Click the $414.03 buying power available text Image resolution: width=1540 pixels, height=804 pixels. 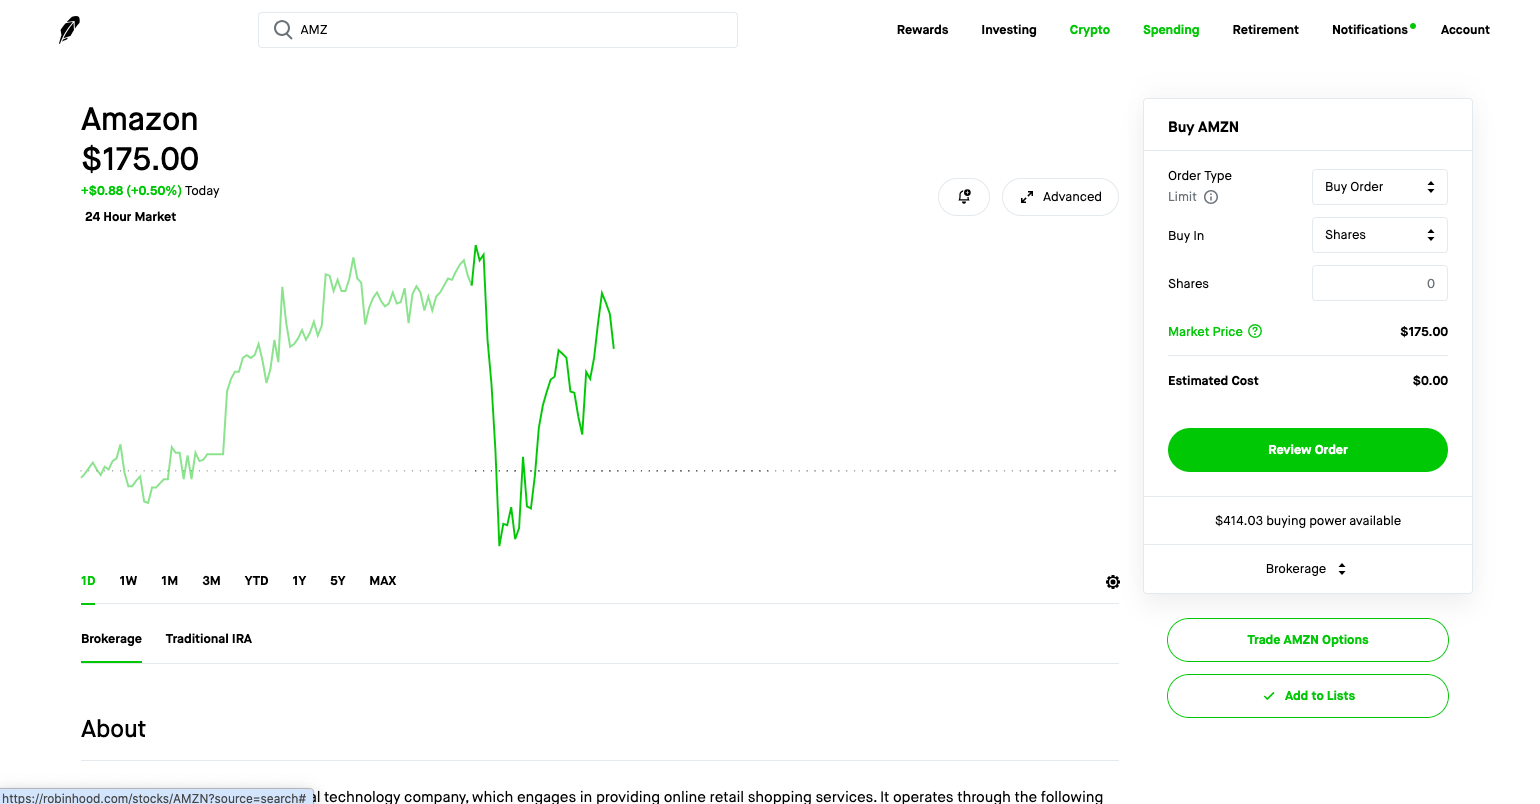(x=1308, y=521)
